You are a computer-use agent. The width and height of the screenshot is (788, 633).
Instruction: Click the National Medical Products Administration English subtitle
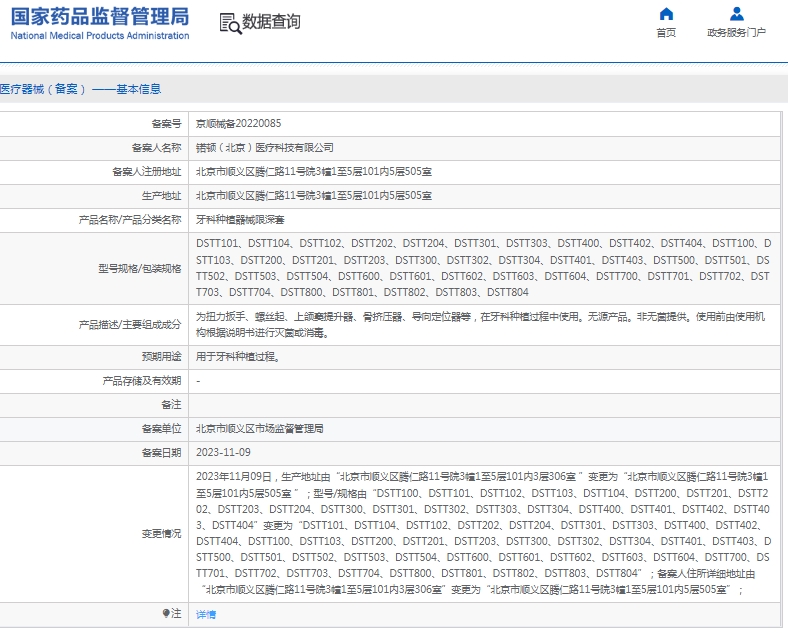coord(100,36)
